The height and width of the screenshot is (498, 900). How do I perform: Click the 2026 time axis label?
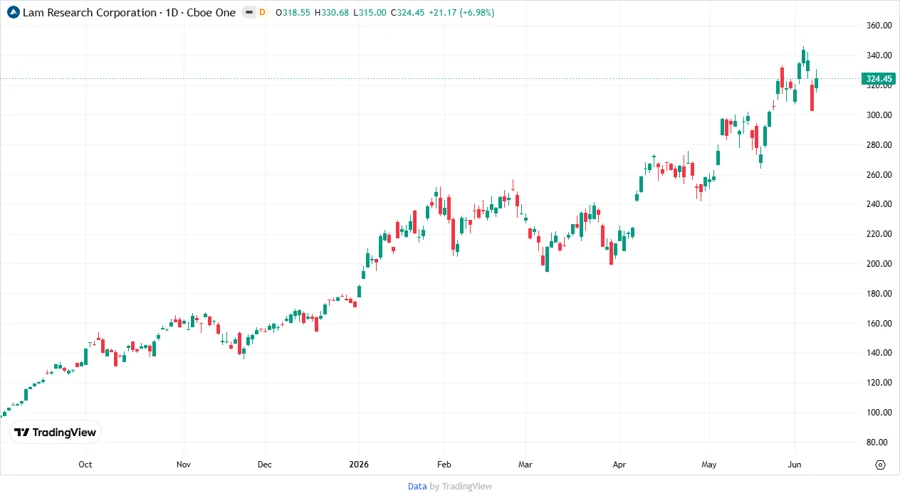(359, 464)
